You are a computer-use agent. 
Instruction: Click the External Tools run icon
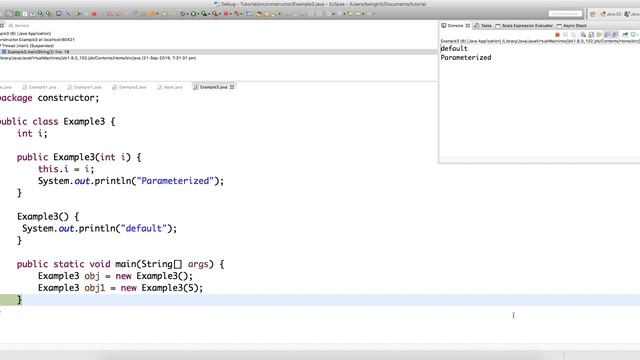click(215, 13)
